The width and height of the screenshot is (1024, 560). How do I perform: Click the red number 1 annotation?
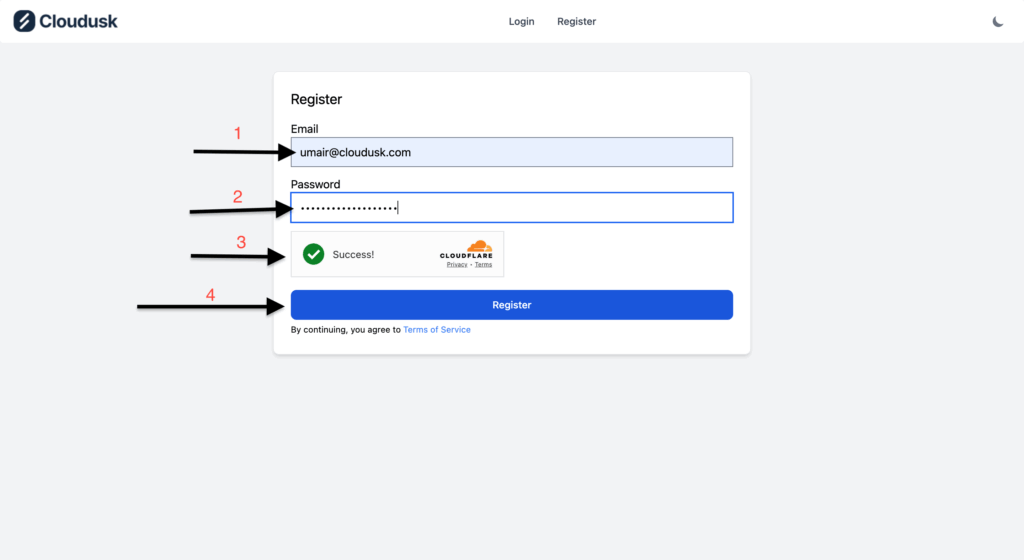pyautogui.click(x=237, y=133)
